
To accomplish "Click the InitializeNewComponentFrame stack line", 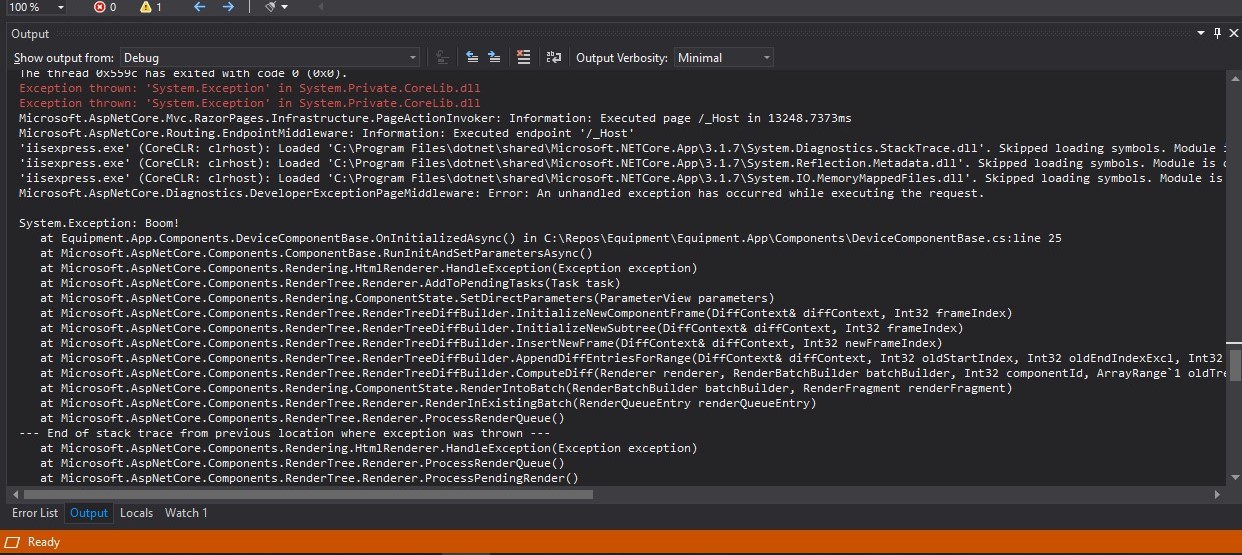I will click(526, 313).
